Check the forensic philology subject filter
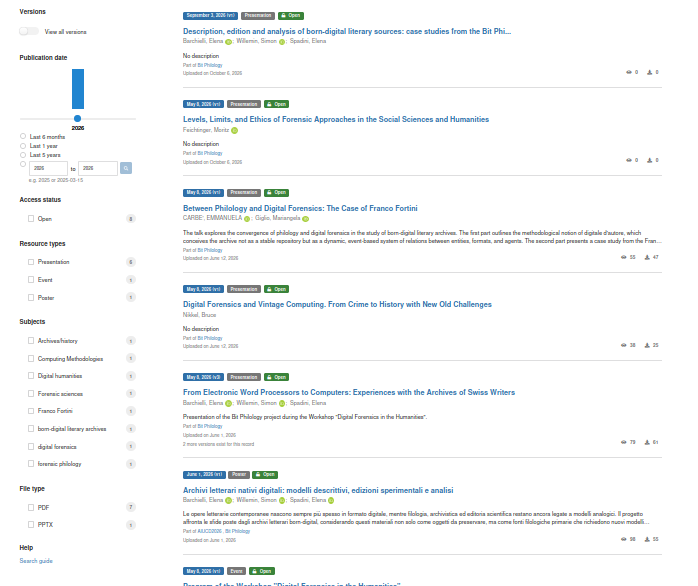The height and width of the screenshot is (586, 698). [31, 464]
